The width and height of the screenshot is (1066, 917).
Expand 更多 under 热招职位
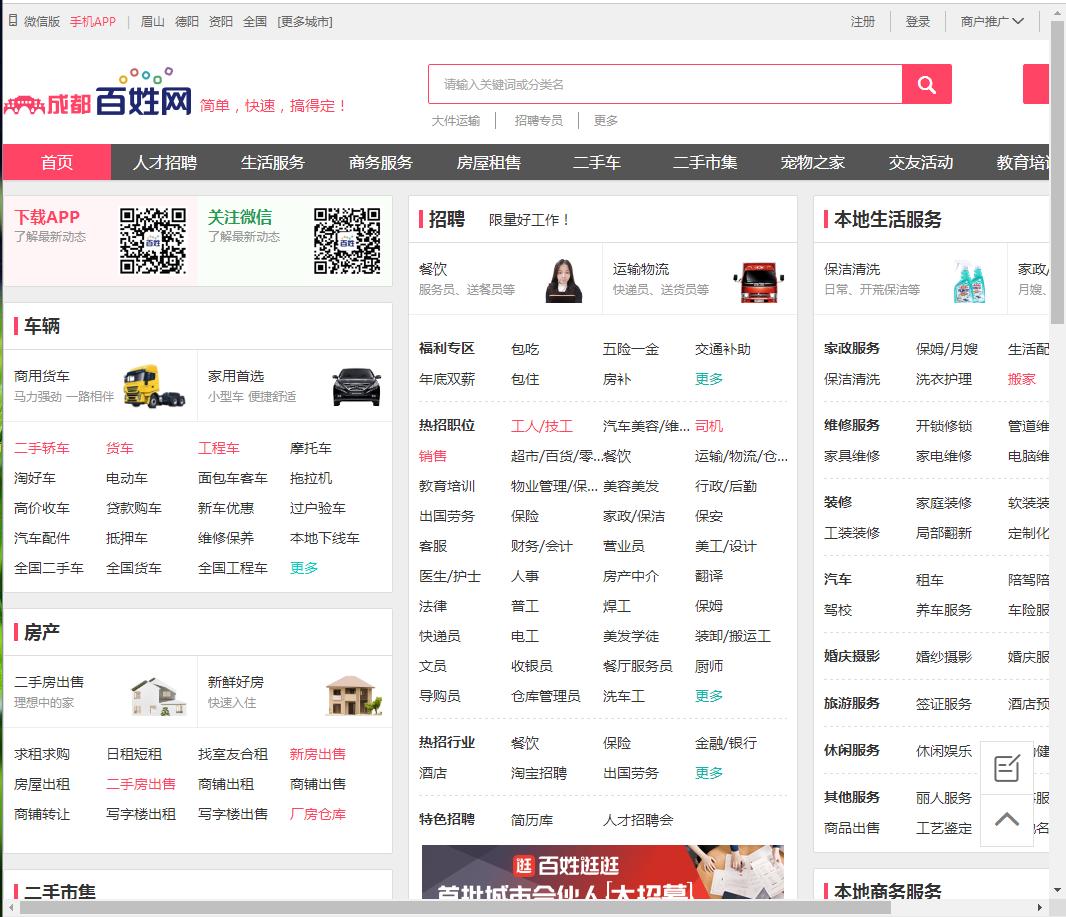(x=708, y=696)
